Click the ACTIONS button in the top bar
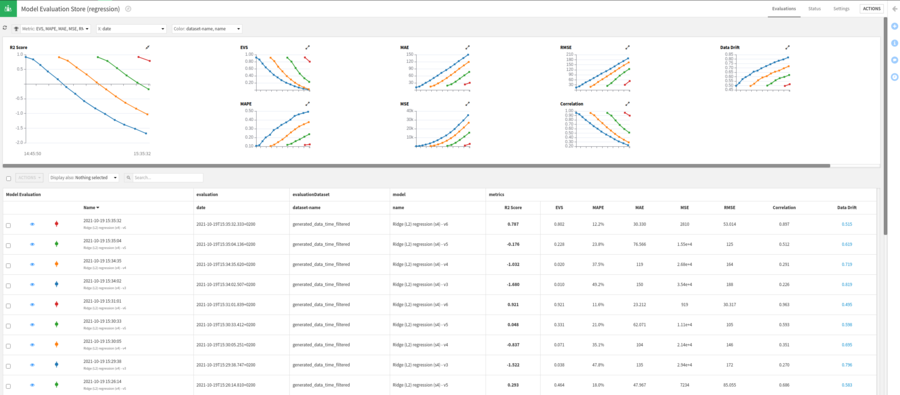 [871, 9]
